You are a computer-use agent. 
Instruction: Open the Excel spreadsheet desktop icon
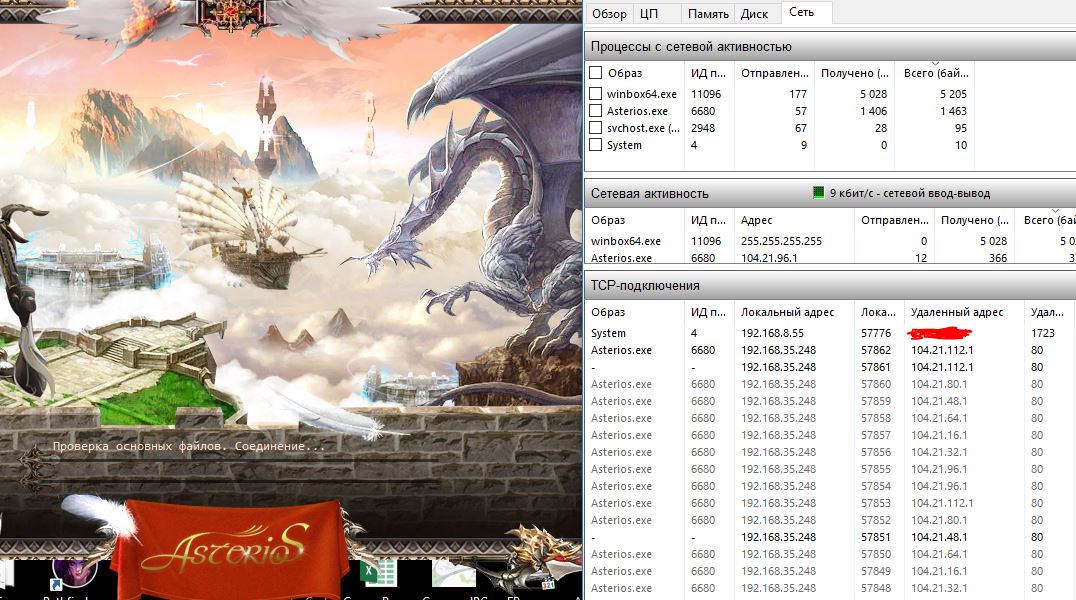[x=378, y=574]
